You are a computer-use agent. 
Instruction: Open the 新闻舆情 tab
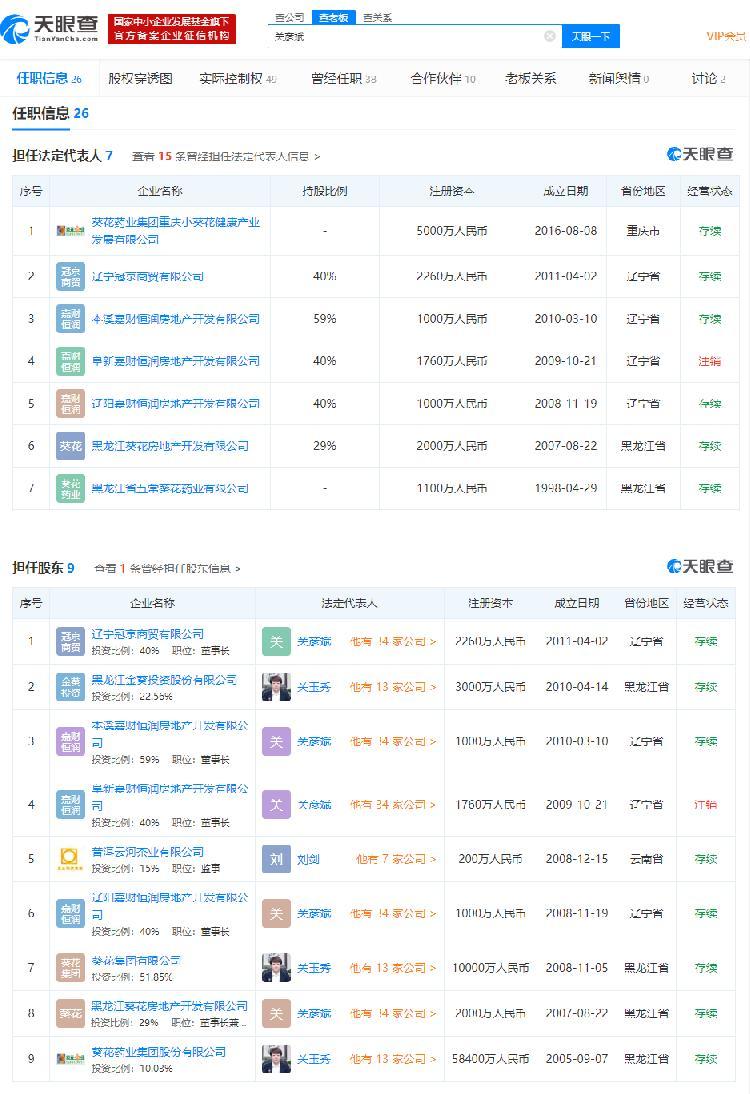(618, 78)
